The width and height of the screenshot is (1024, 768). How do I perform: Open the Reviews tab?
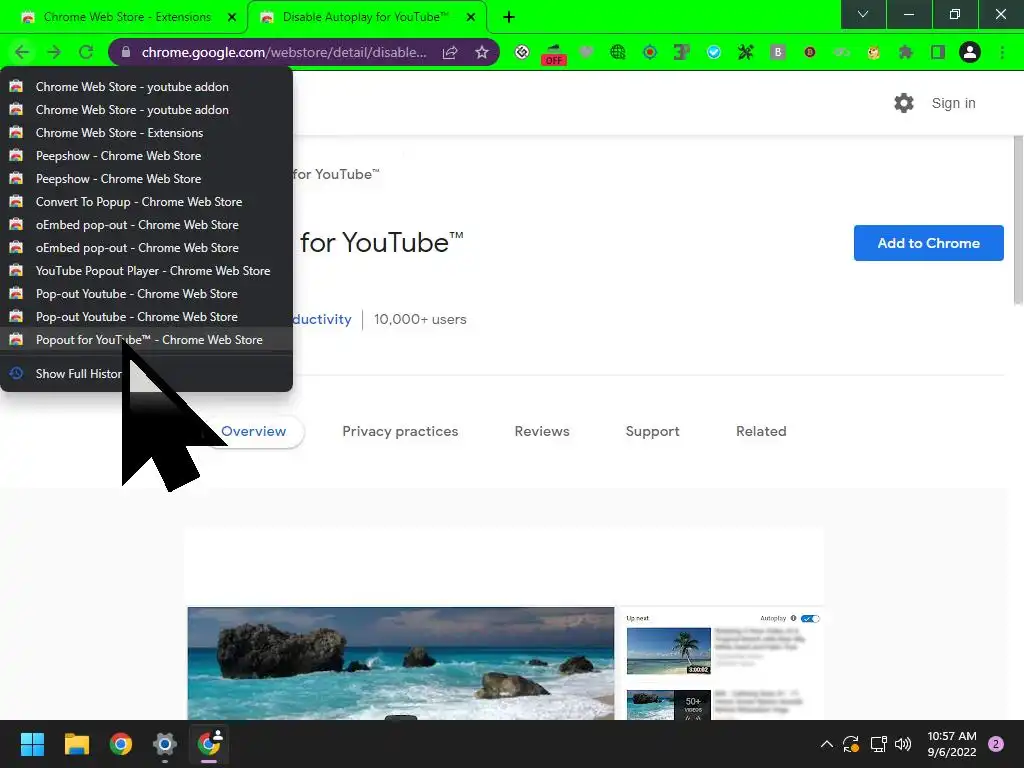[542, 432]
